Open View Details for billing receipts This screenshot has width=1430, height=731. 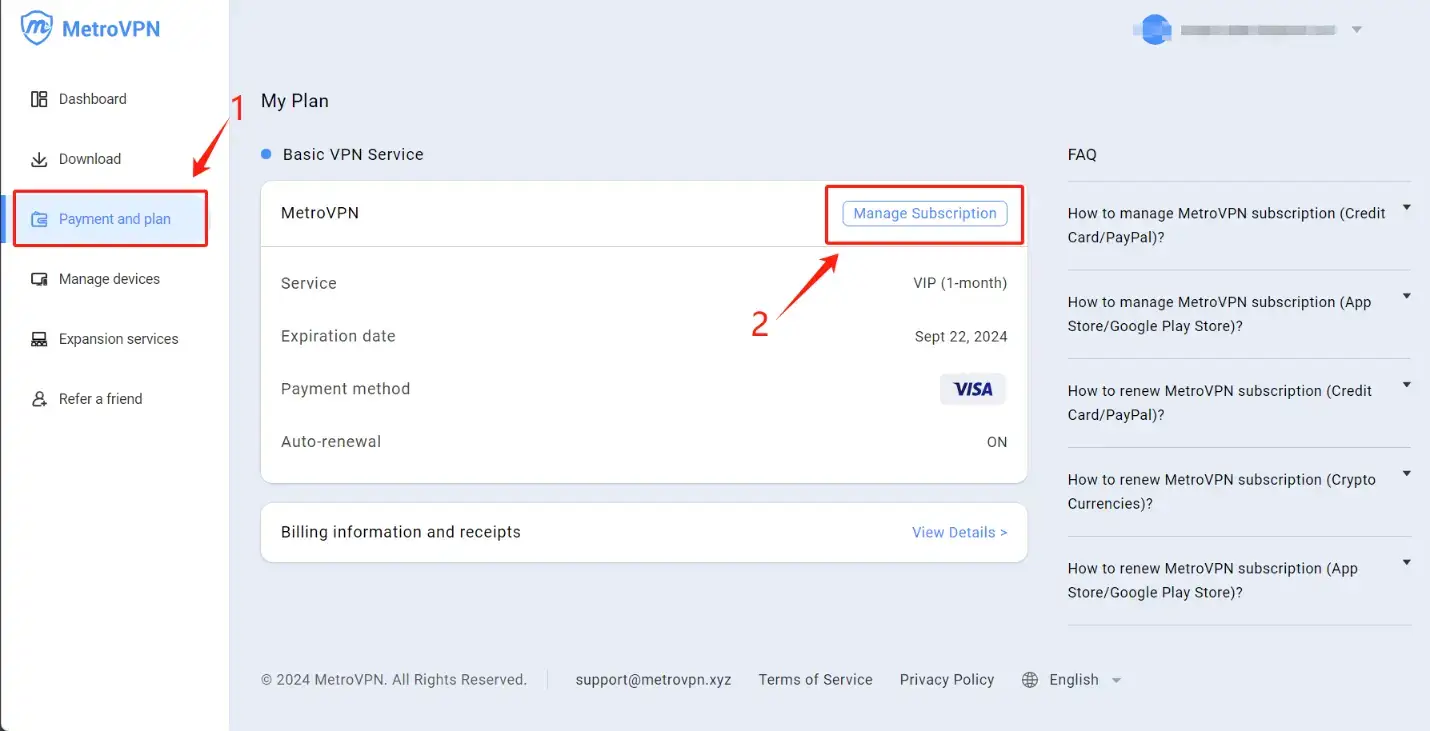click(959, 532)
